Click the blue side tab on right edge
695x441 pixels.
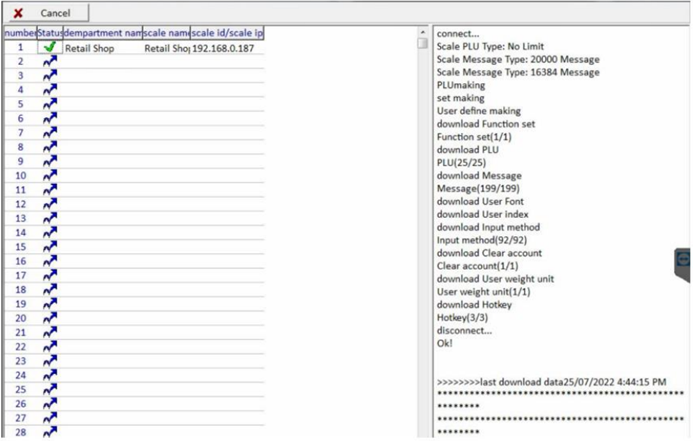pyautogui.click(x=685, y=260)
